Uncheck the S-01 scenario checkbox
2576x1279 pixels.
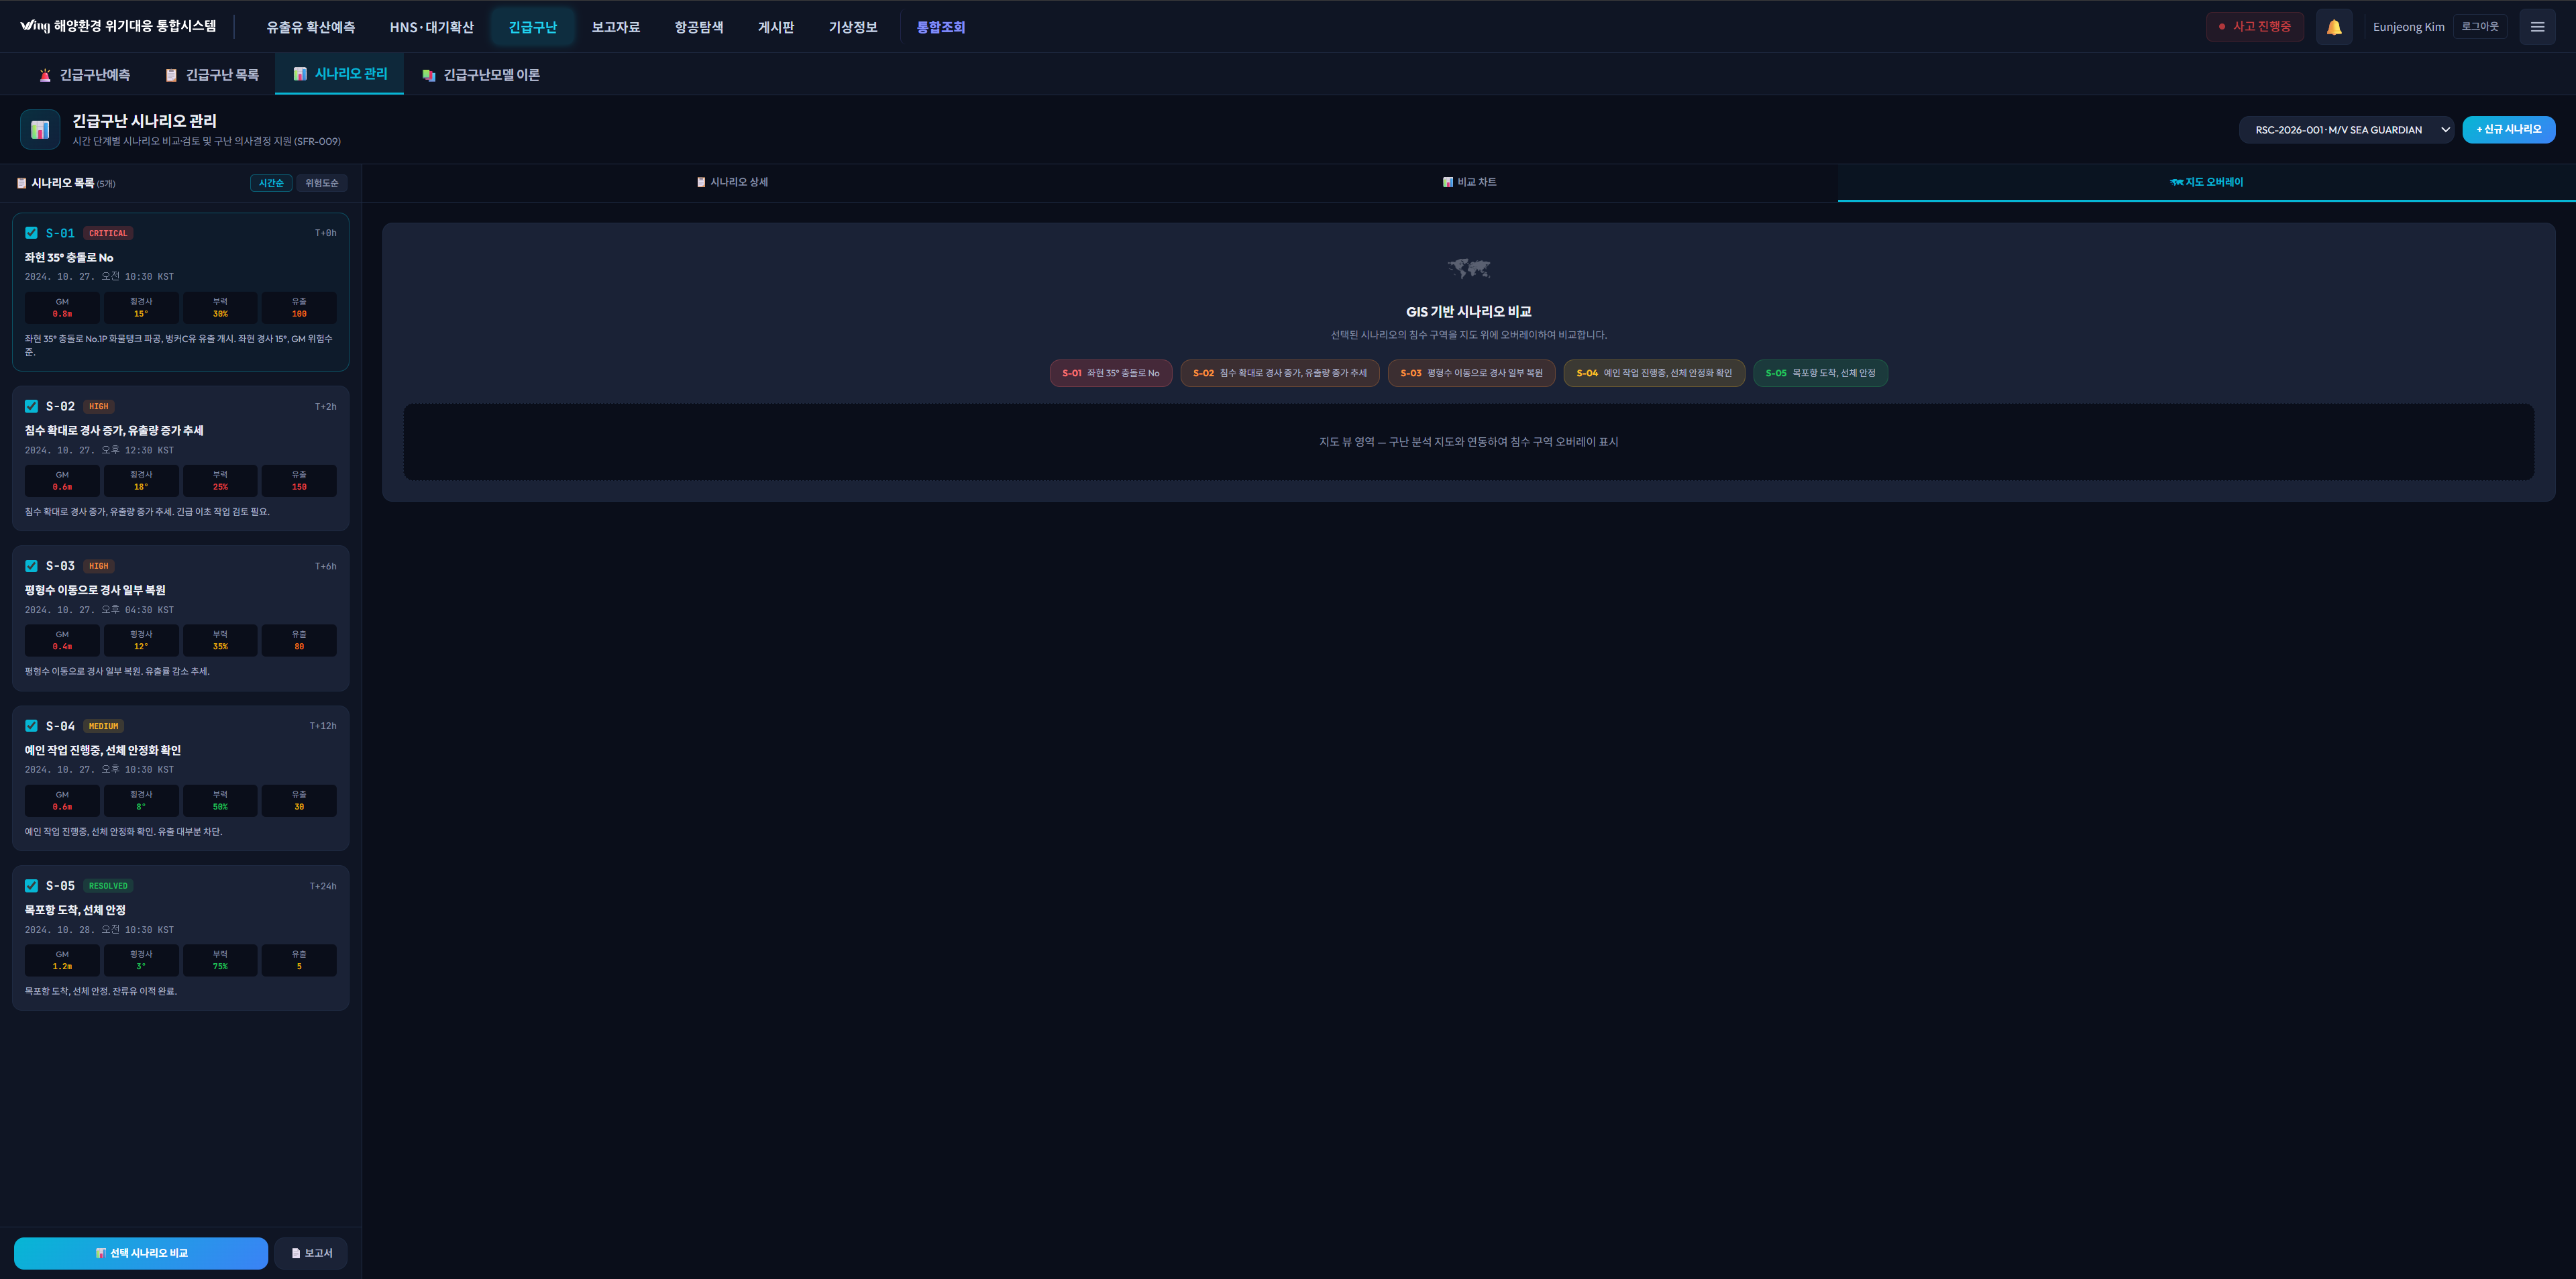pos(31,233)
